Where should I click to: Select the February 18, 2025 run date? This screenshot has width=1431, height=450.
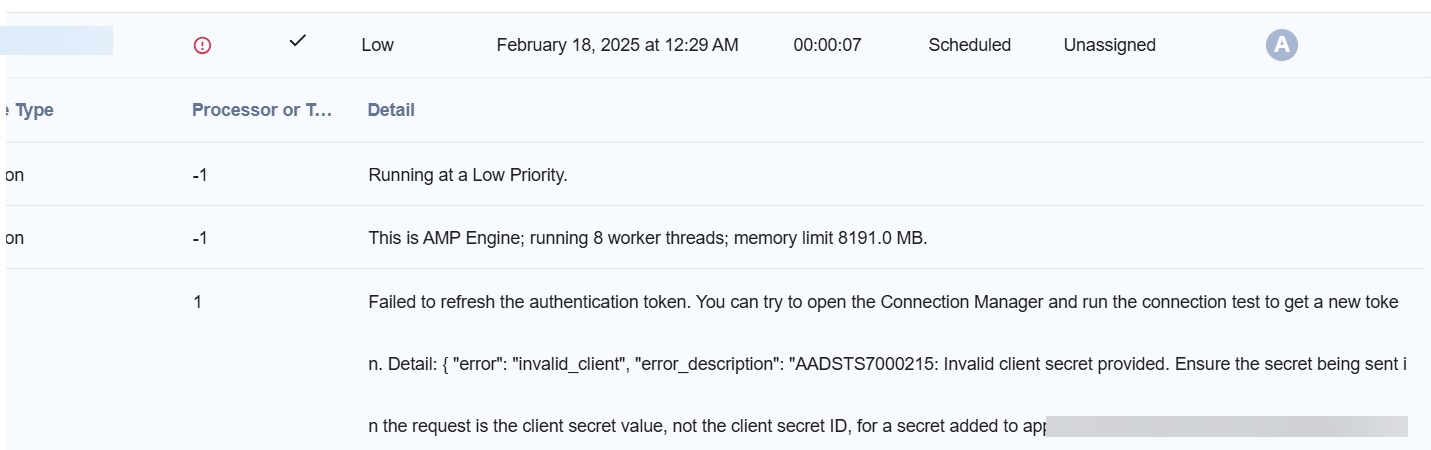617,45
